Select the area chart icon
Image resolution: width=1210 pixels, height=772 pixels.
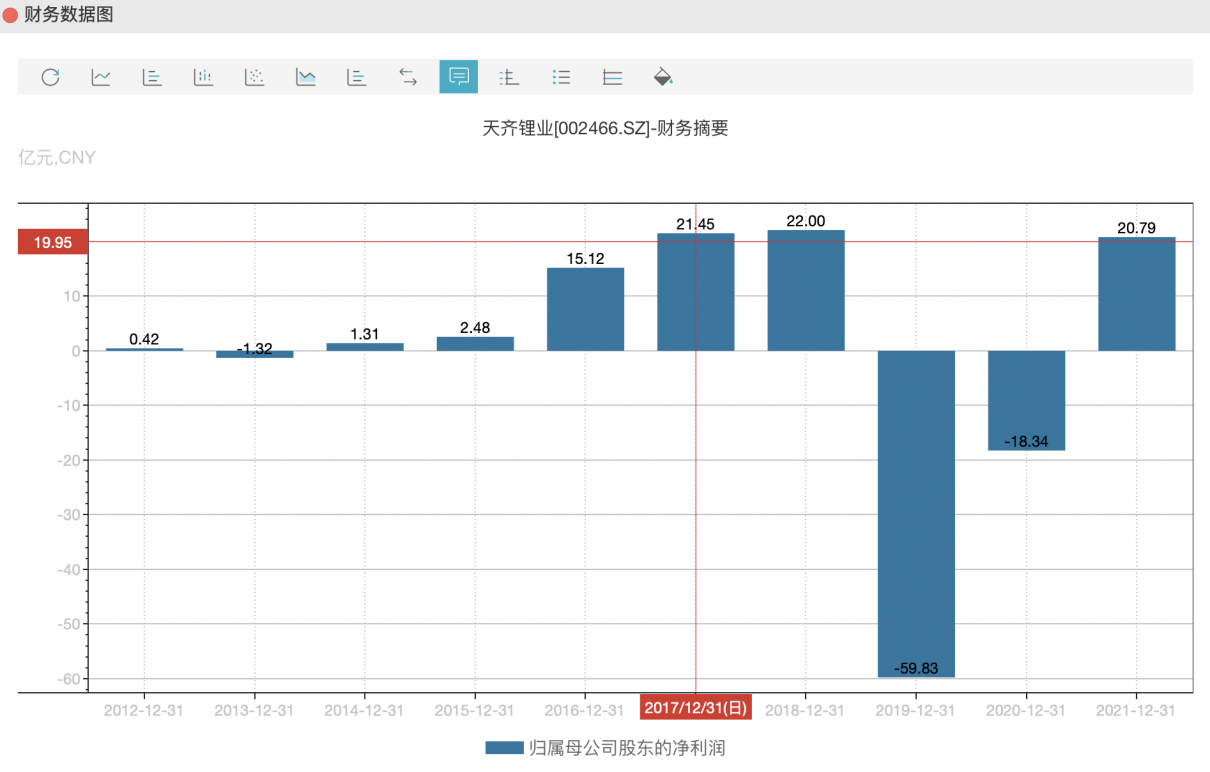tap(306, 77)
